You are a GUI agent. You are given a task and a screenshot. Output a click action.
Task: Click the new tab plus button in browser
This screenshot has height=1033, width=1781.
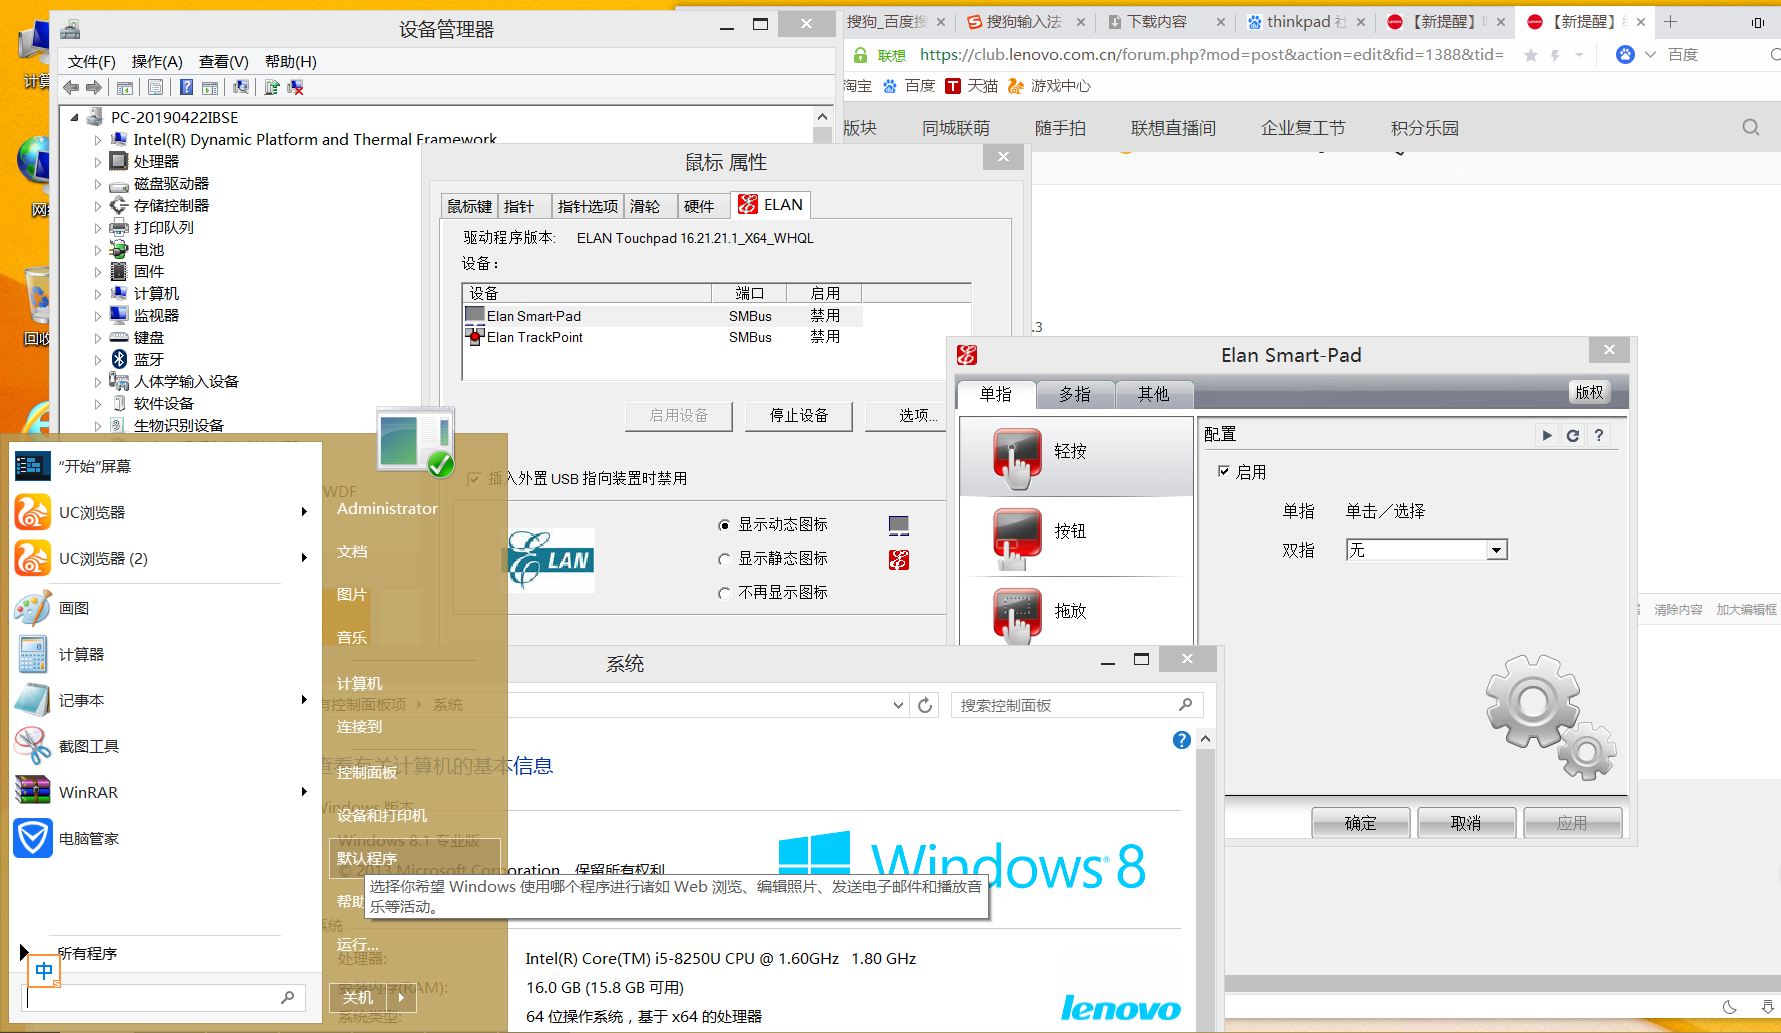pos(1670,22)
